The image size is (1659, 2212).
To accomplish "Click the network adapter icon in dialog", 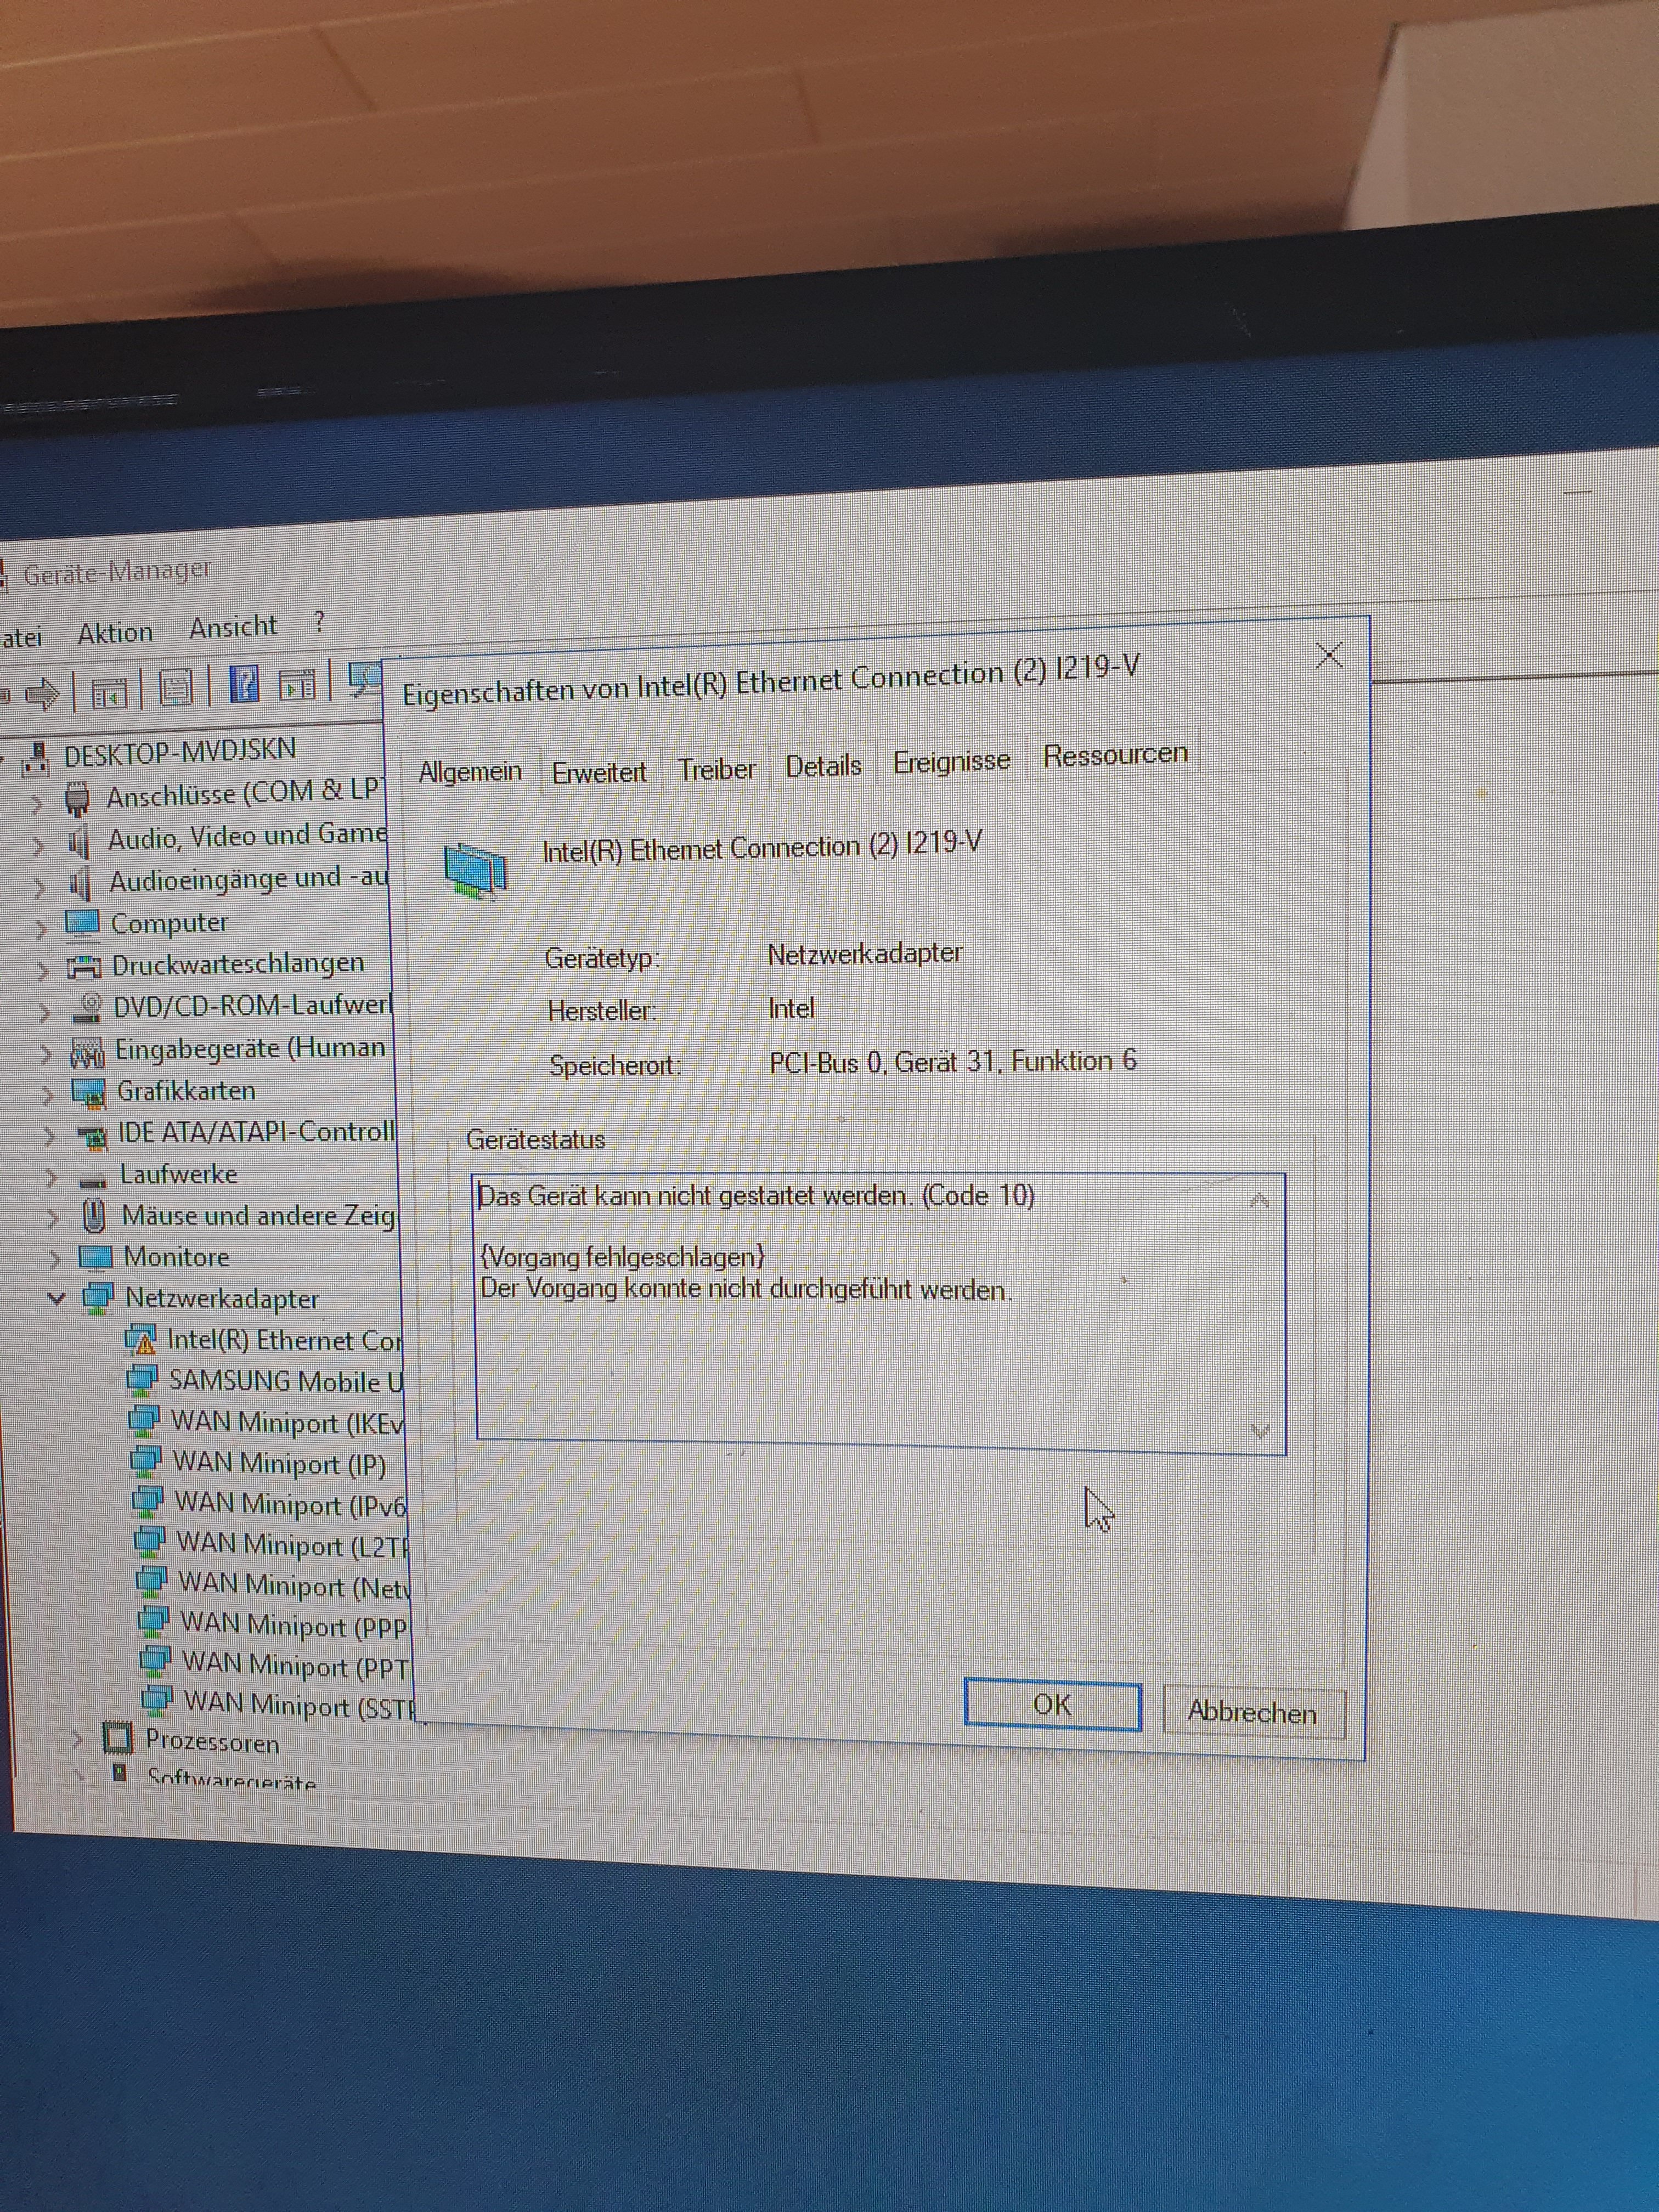I will coord(475,868).
